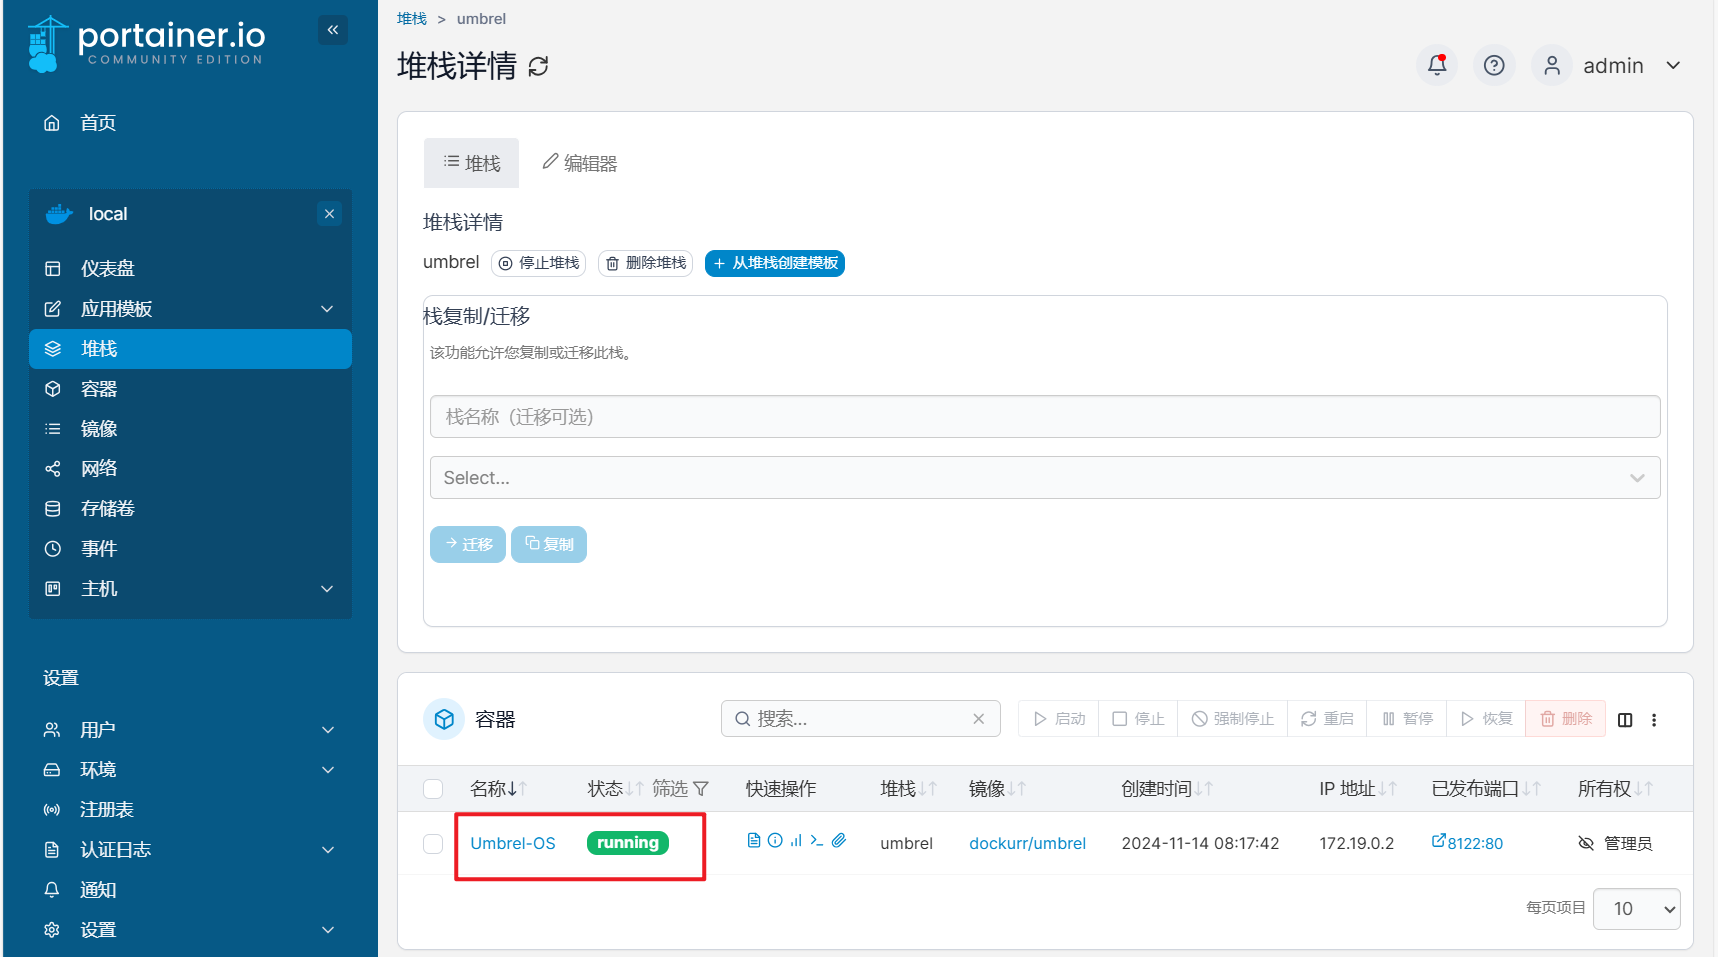Click the 删除堆栈 button
Image resolution: width=1718 pixels, height=957 pixels.
tap(646, 263)
